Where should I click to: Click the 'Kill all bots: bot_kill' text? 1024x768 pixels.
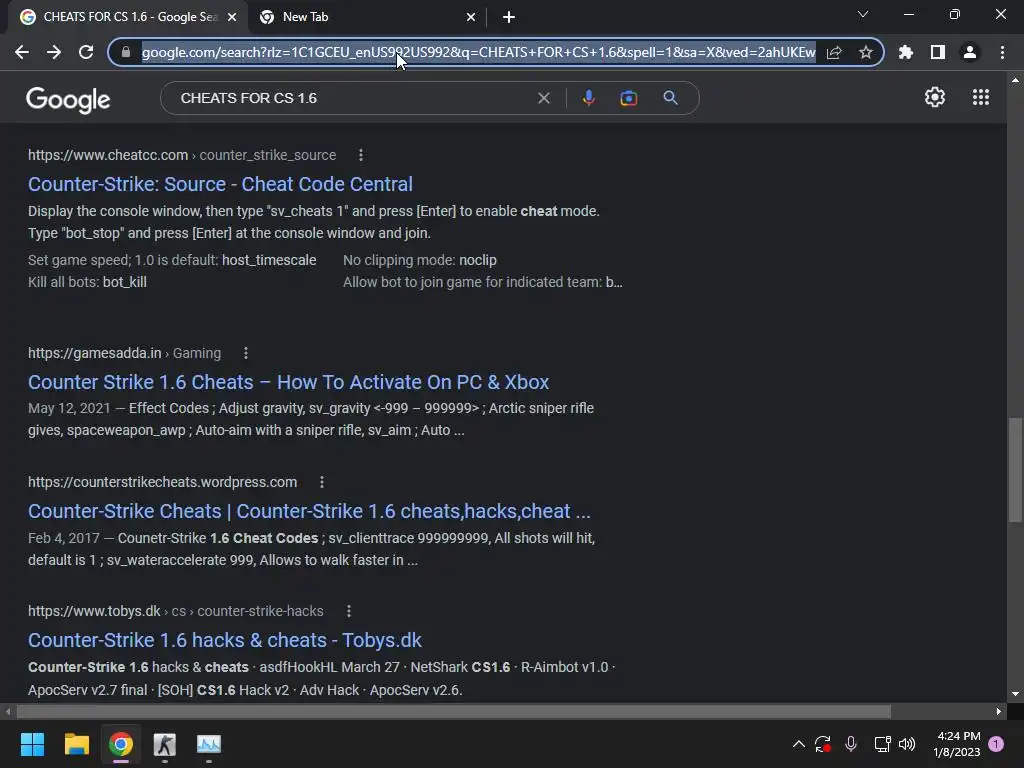pos(88,282)
